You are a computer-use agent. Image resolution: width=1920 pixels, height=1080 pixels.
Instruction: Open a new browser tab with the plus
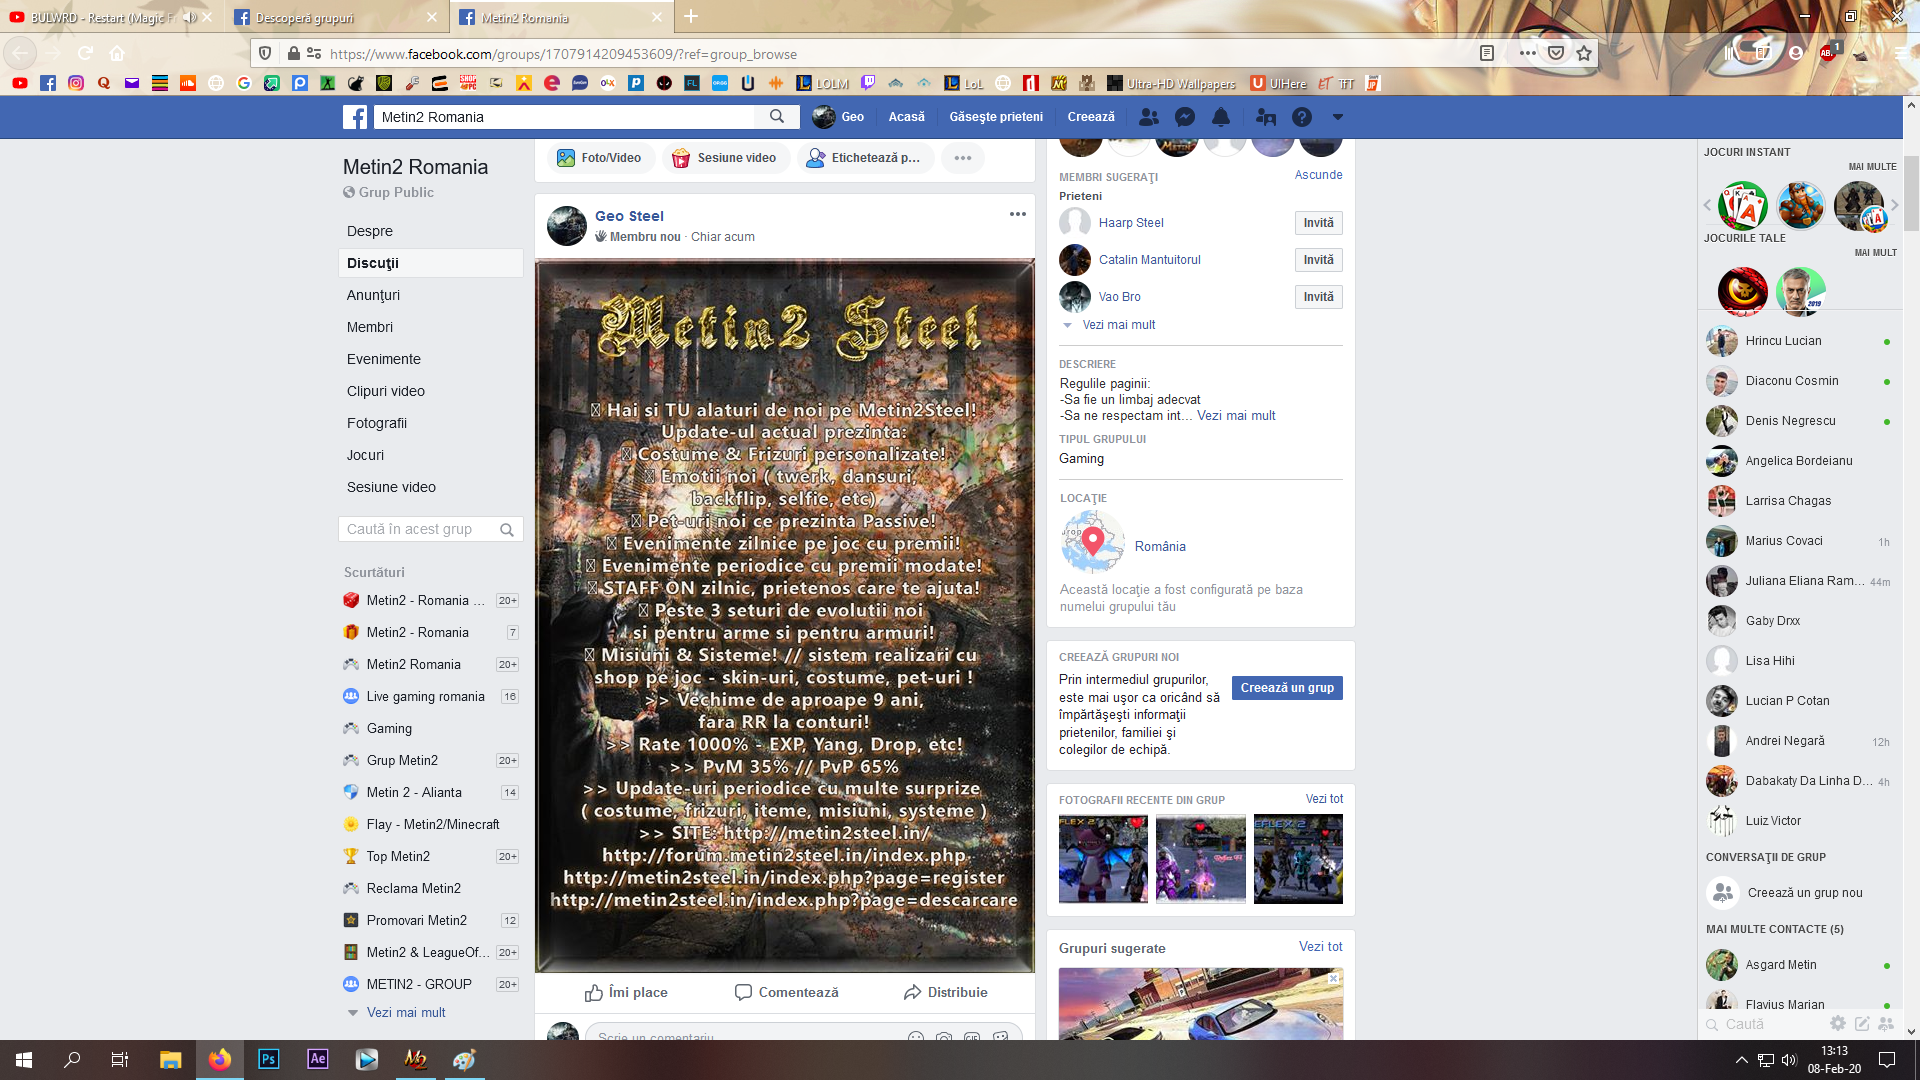(x=691, y=17)
